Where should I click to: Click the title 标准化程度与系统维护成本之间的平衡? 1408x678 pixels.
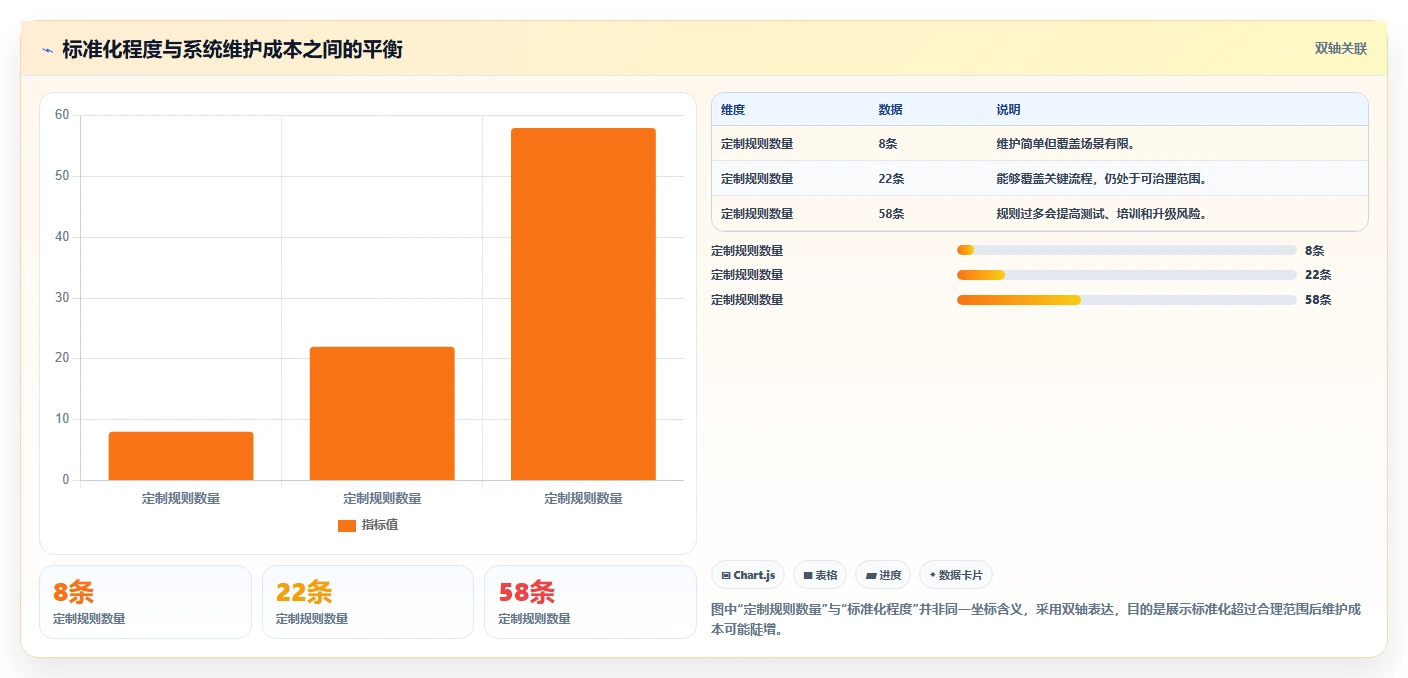pos(232,49)
